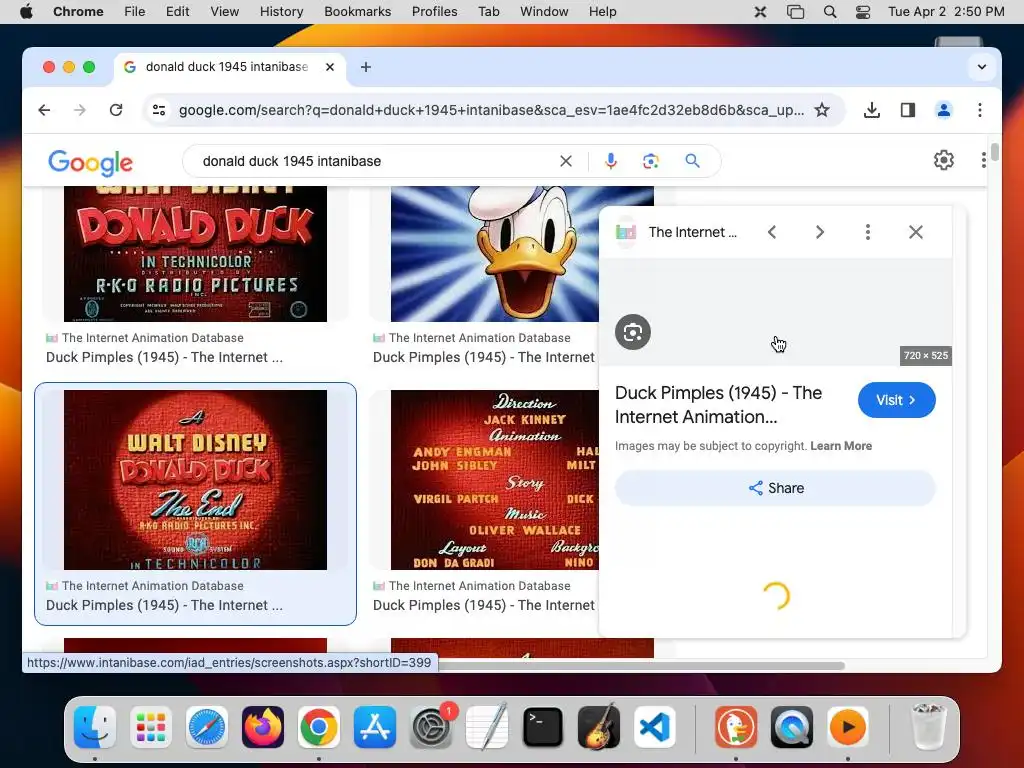Open The End title card thumbnail
The height and width of the screenshot is (768, 1024).
click(x=195, y=480)
